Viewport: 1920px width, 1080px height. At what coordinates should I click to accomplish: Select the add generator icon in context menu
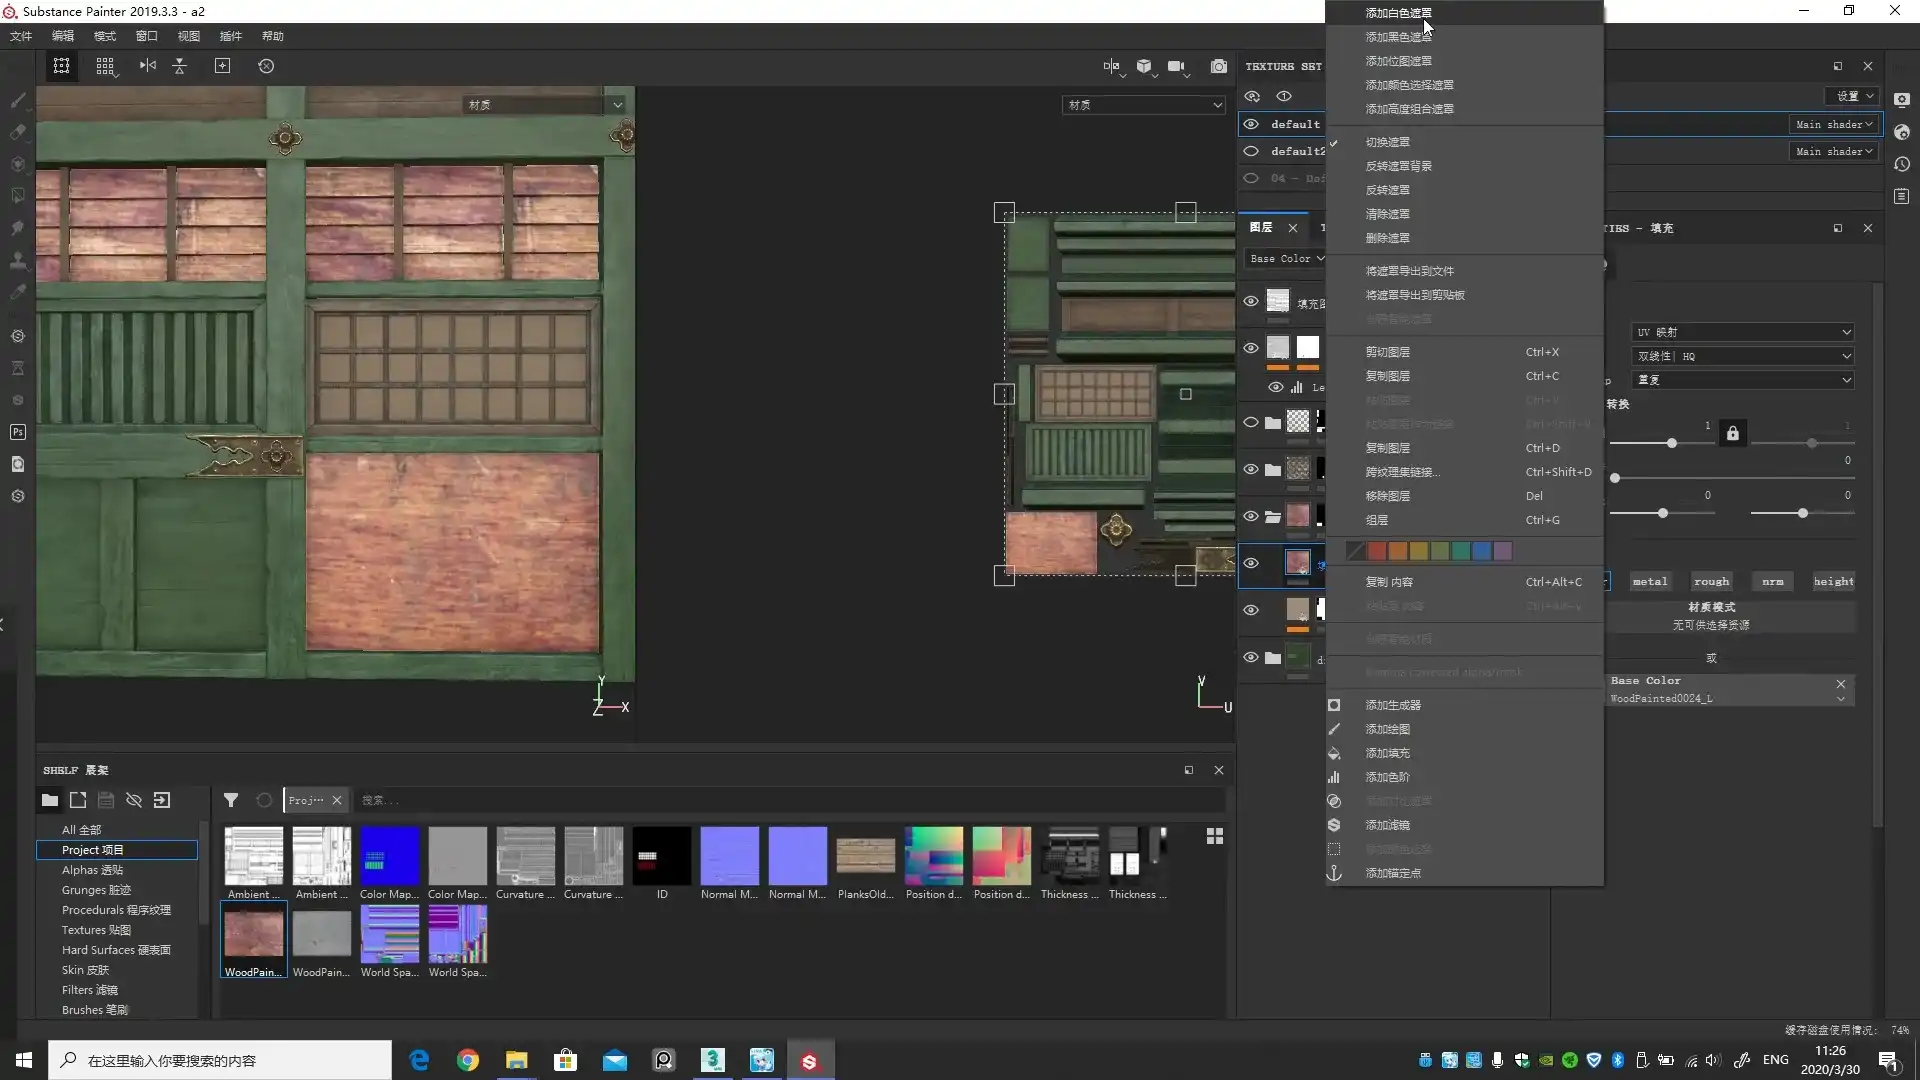coord(1334,705)
